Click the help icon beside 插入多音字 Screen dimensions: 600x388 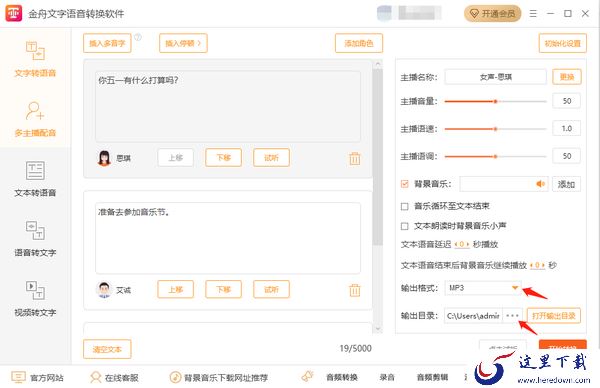138,37
